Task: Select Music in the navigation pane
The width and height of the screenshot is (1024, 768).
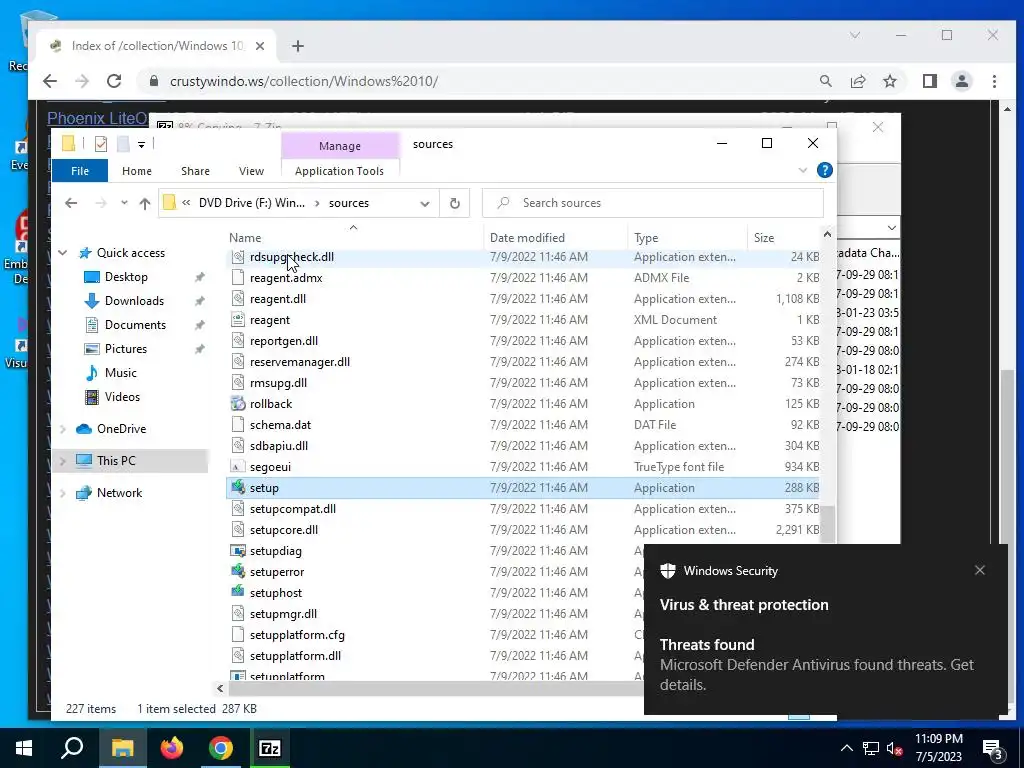Action: (121, 373)
